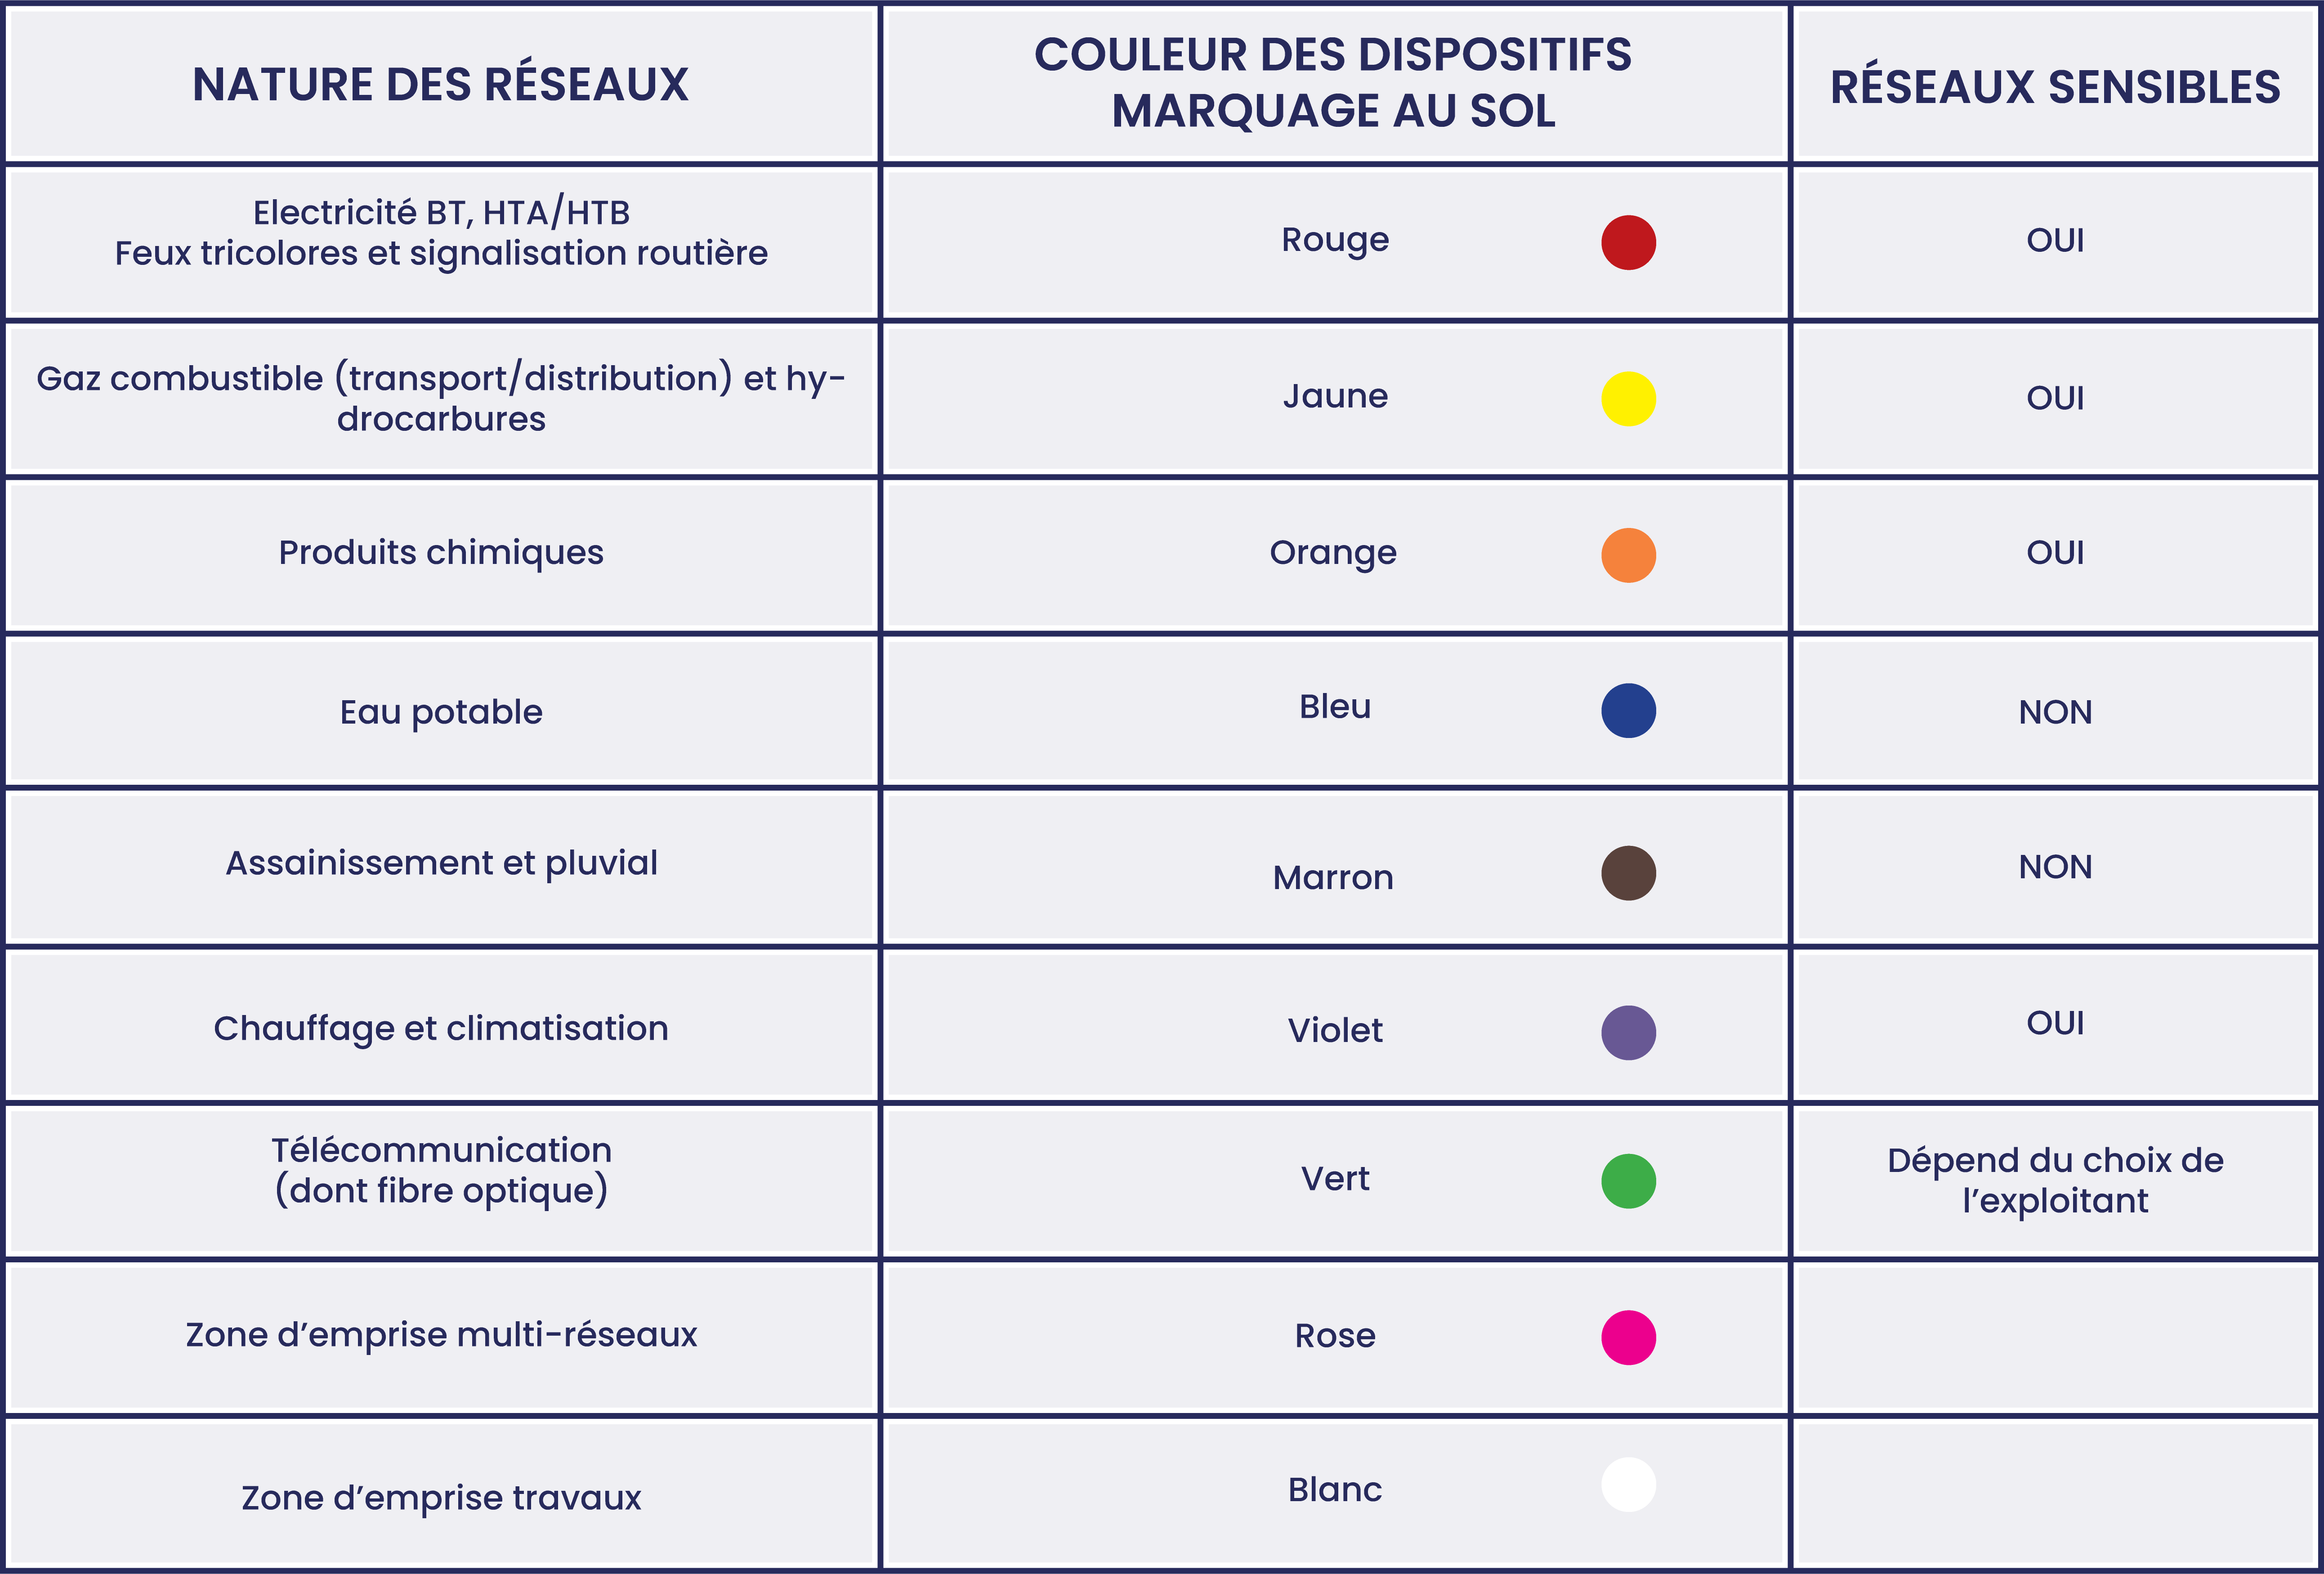Select the right cell in the blue dot row
Viewport: 2324px width, 1574px height.
point(2056,711)
